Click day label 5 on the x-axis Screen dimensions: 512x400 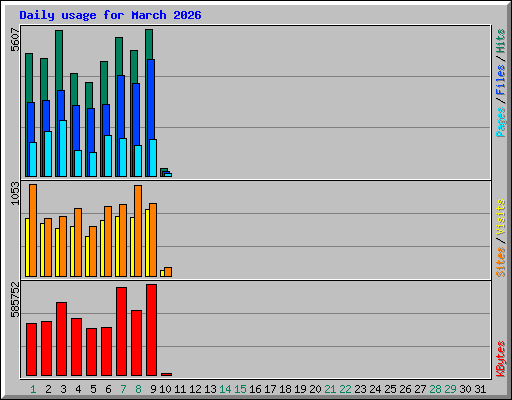[x=93, y=389]
